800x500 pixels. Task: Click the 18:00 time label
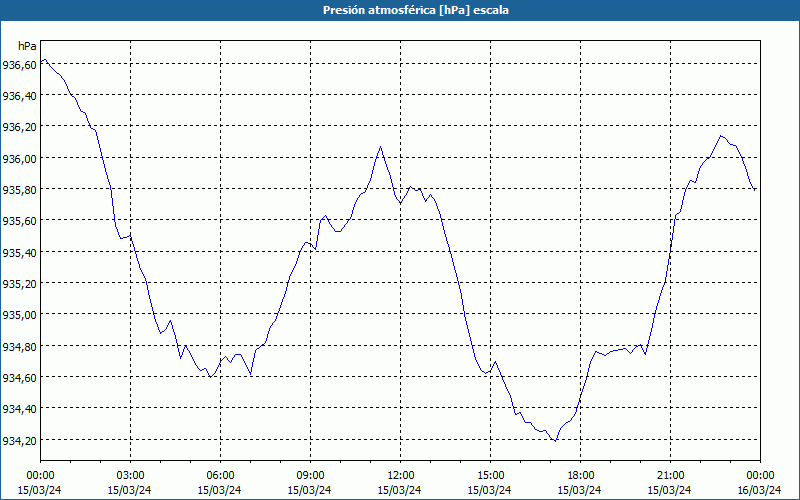pyautogui.click(x=580, y=476)
